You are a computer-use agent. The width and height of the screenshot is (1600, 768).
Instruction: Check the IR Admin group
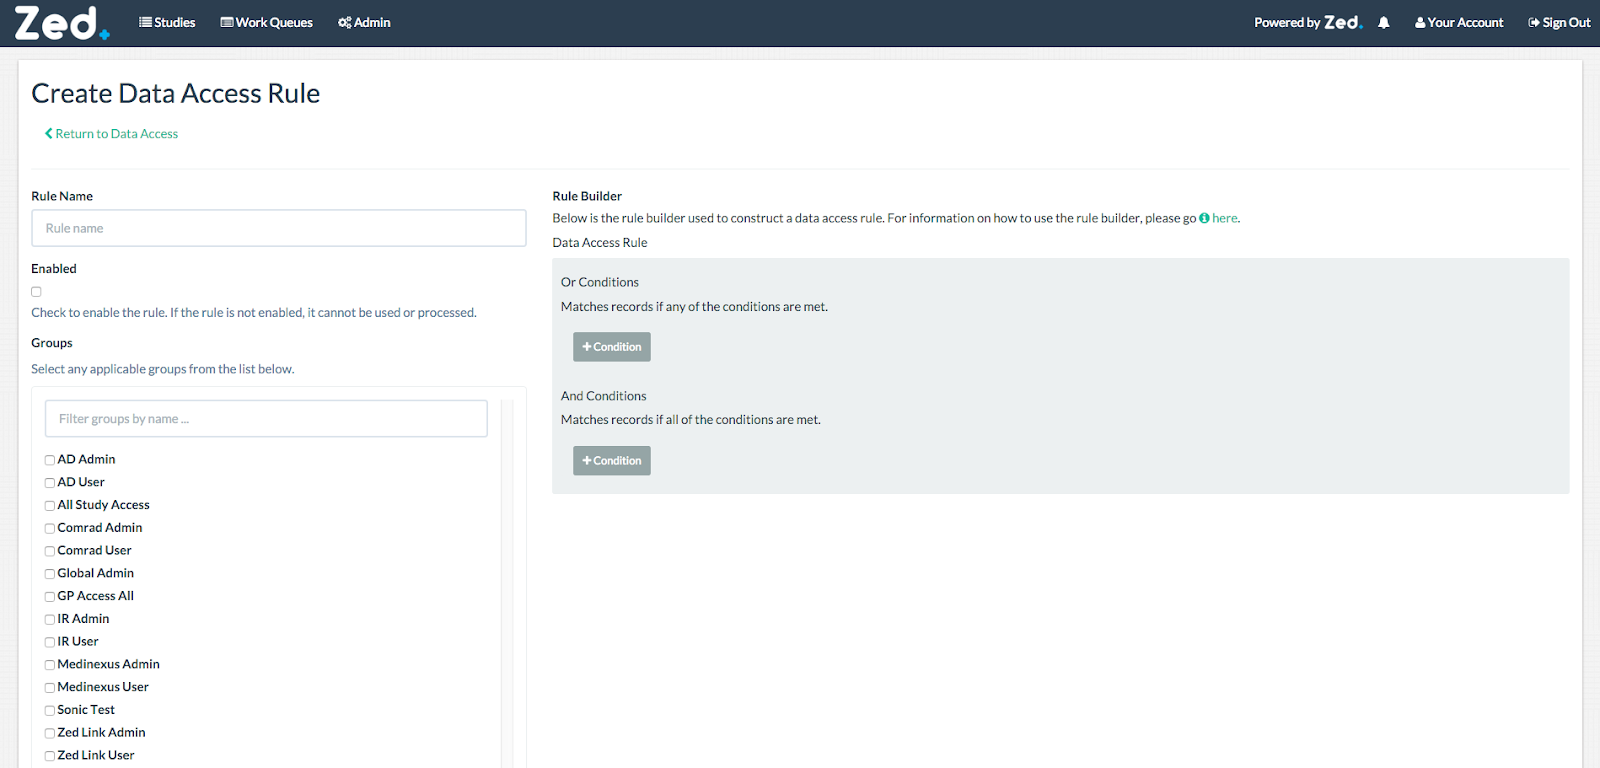click(x=49, y=620)
